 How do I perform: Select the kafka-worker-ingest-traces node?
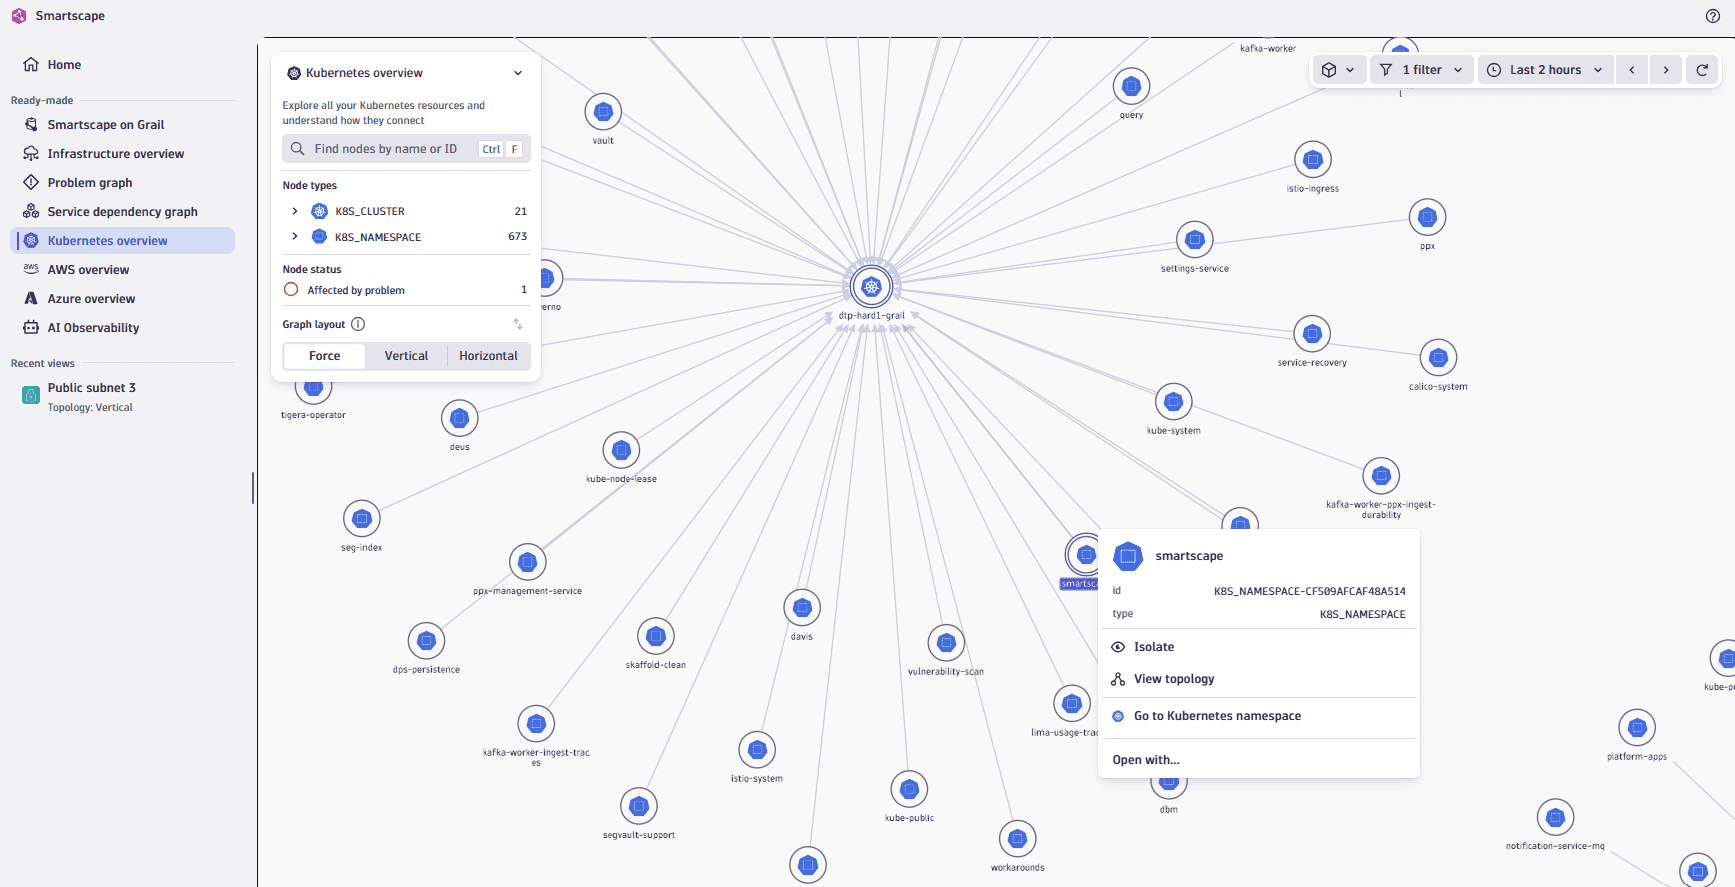(x=536, y=724)
